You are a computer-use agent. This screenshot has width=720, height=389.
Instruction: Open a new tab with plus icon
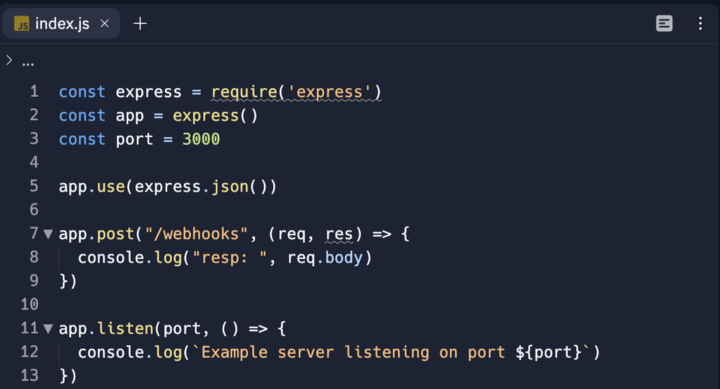click(140, 23)
